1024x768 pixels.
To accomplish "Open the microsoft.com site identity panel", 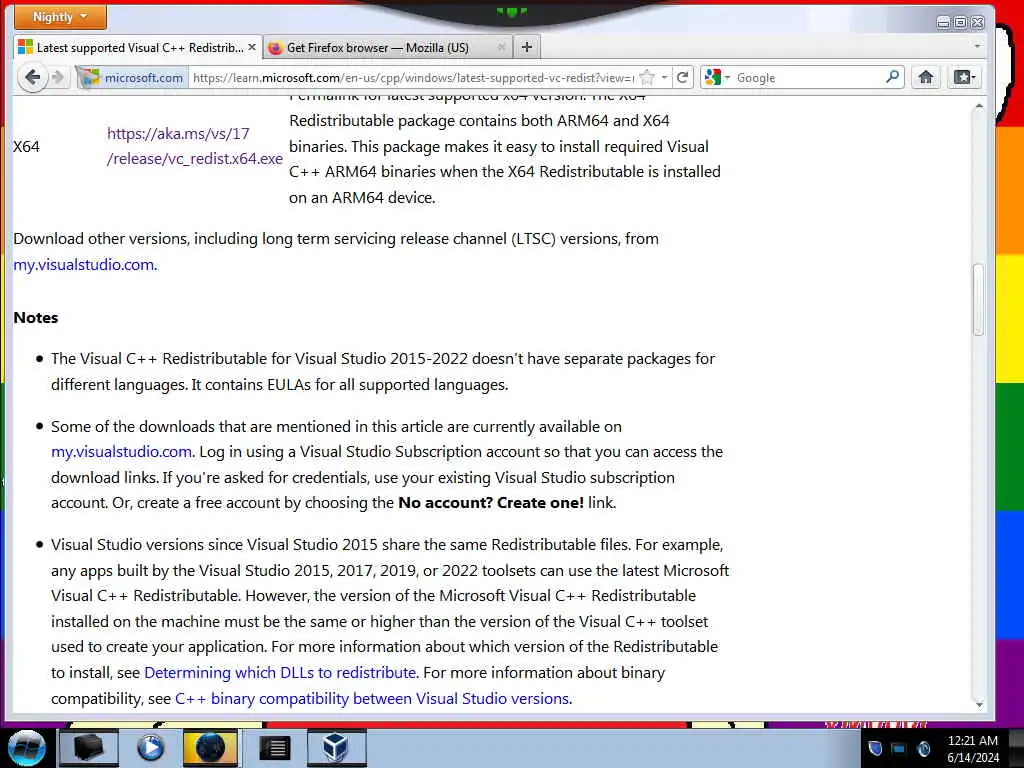I will [x=132, y=78].
